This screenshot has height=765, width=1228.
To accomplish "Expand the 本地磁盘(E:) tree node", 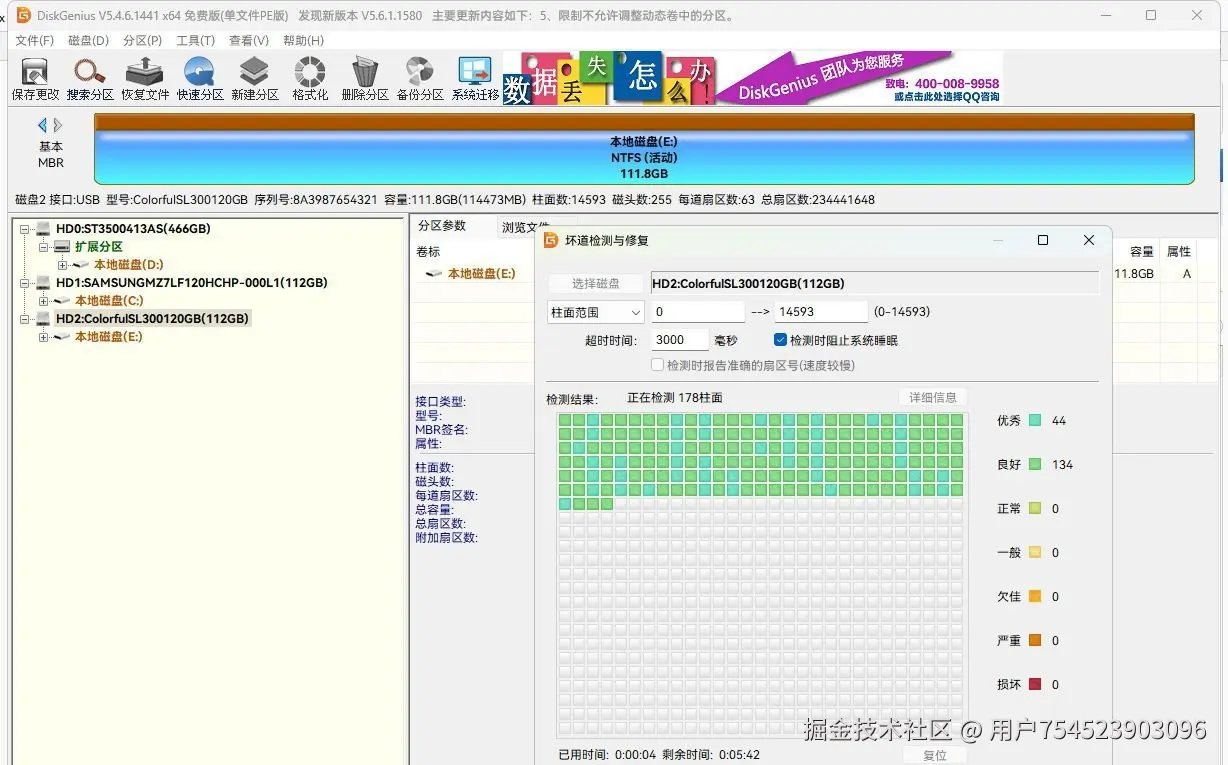I will pyautogui.click(x=43, y=337).
